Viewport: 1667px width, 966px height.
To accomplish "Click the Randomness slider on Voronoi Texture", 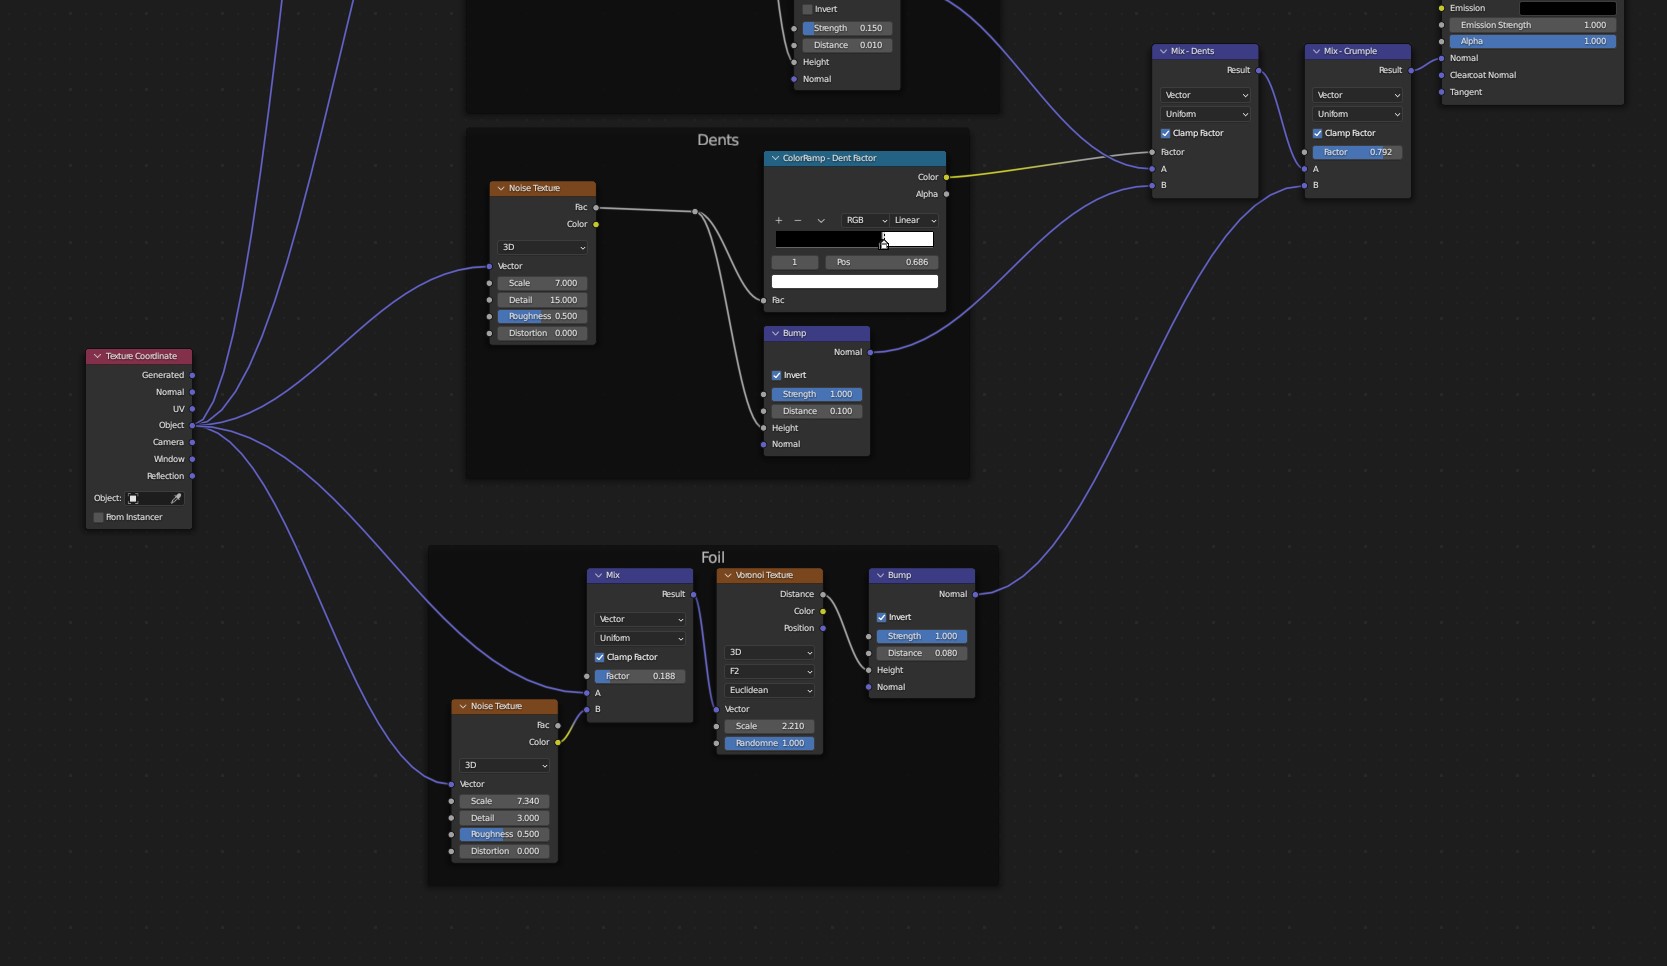I will pyautogui.click(x=770, y=743).
